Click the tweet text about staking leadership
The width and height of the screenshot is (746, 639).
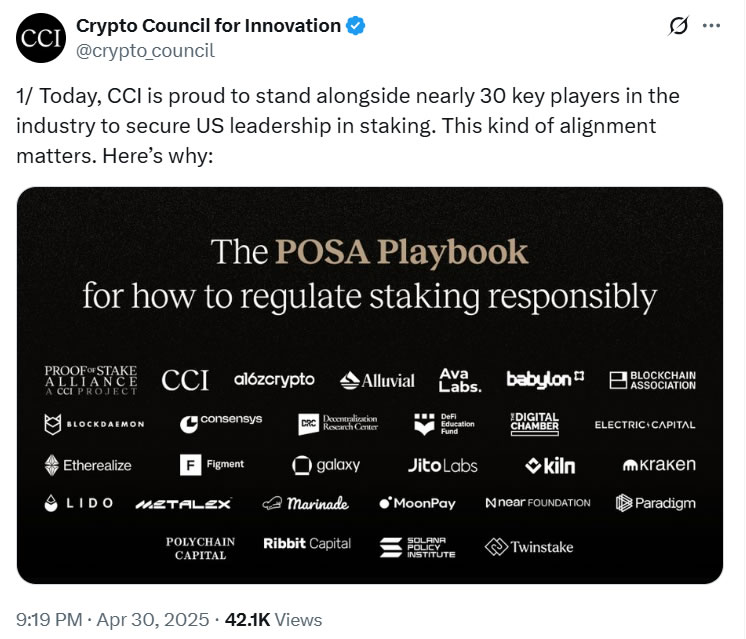point(350,127)
